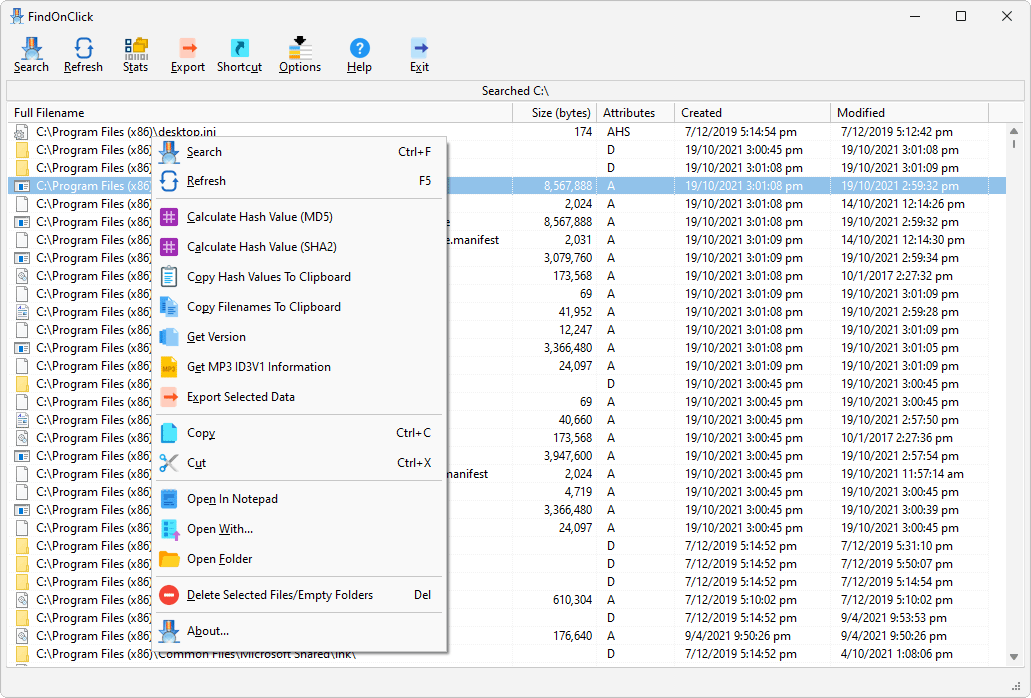Click the window resize grip corner

click(x=1017, y=686)
